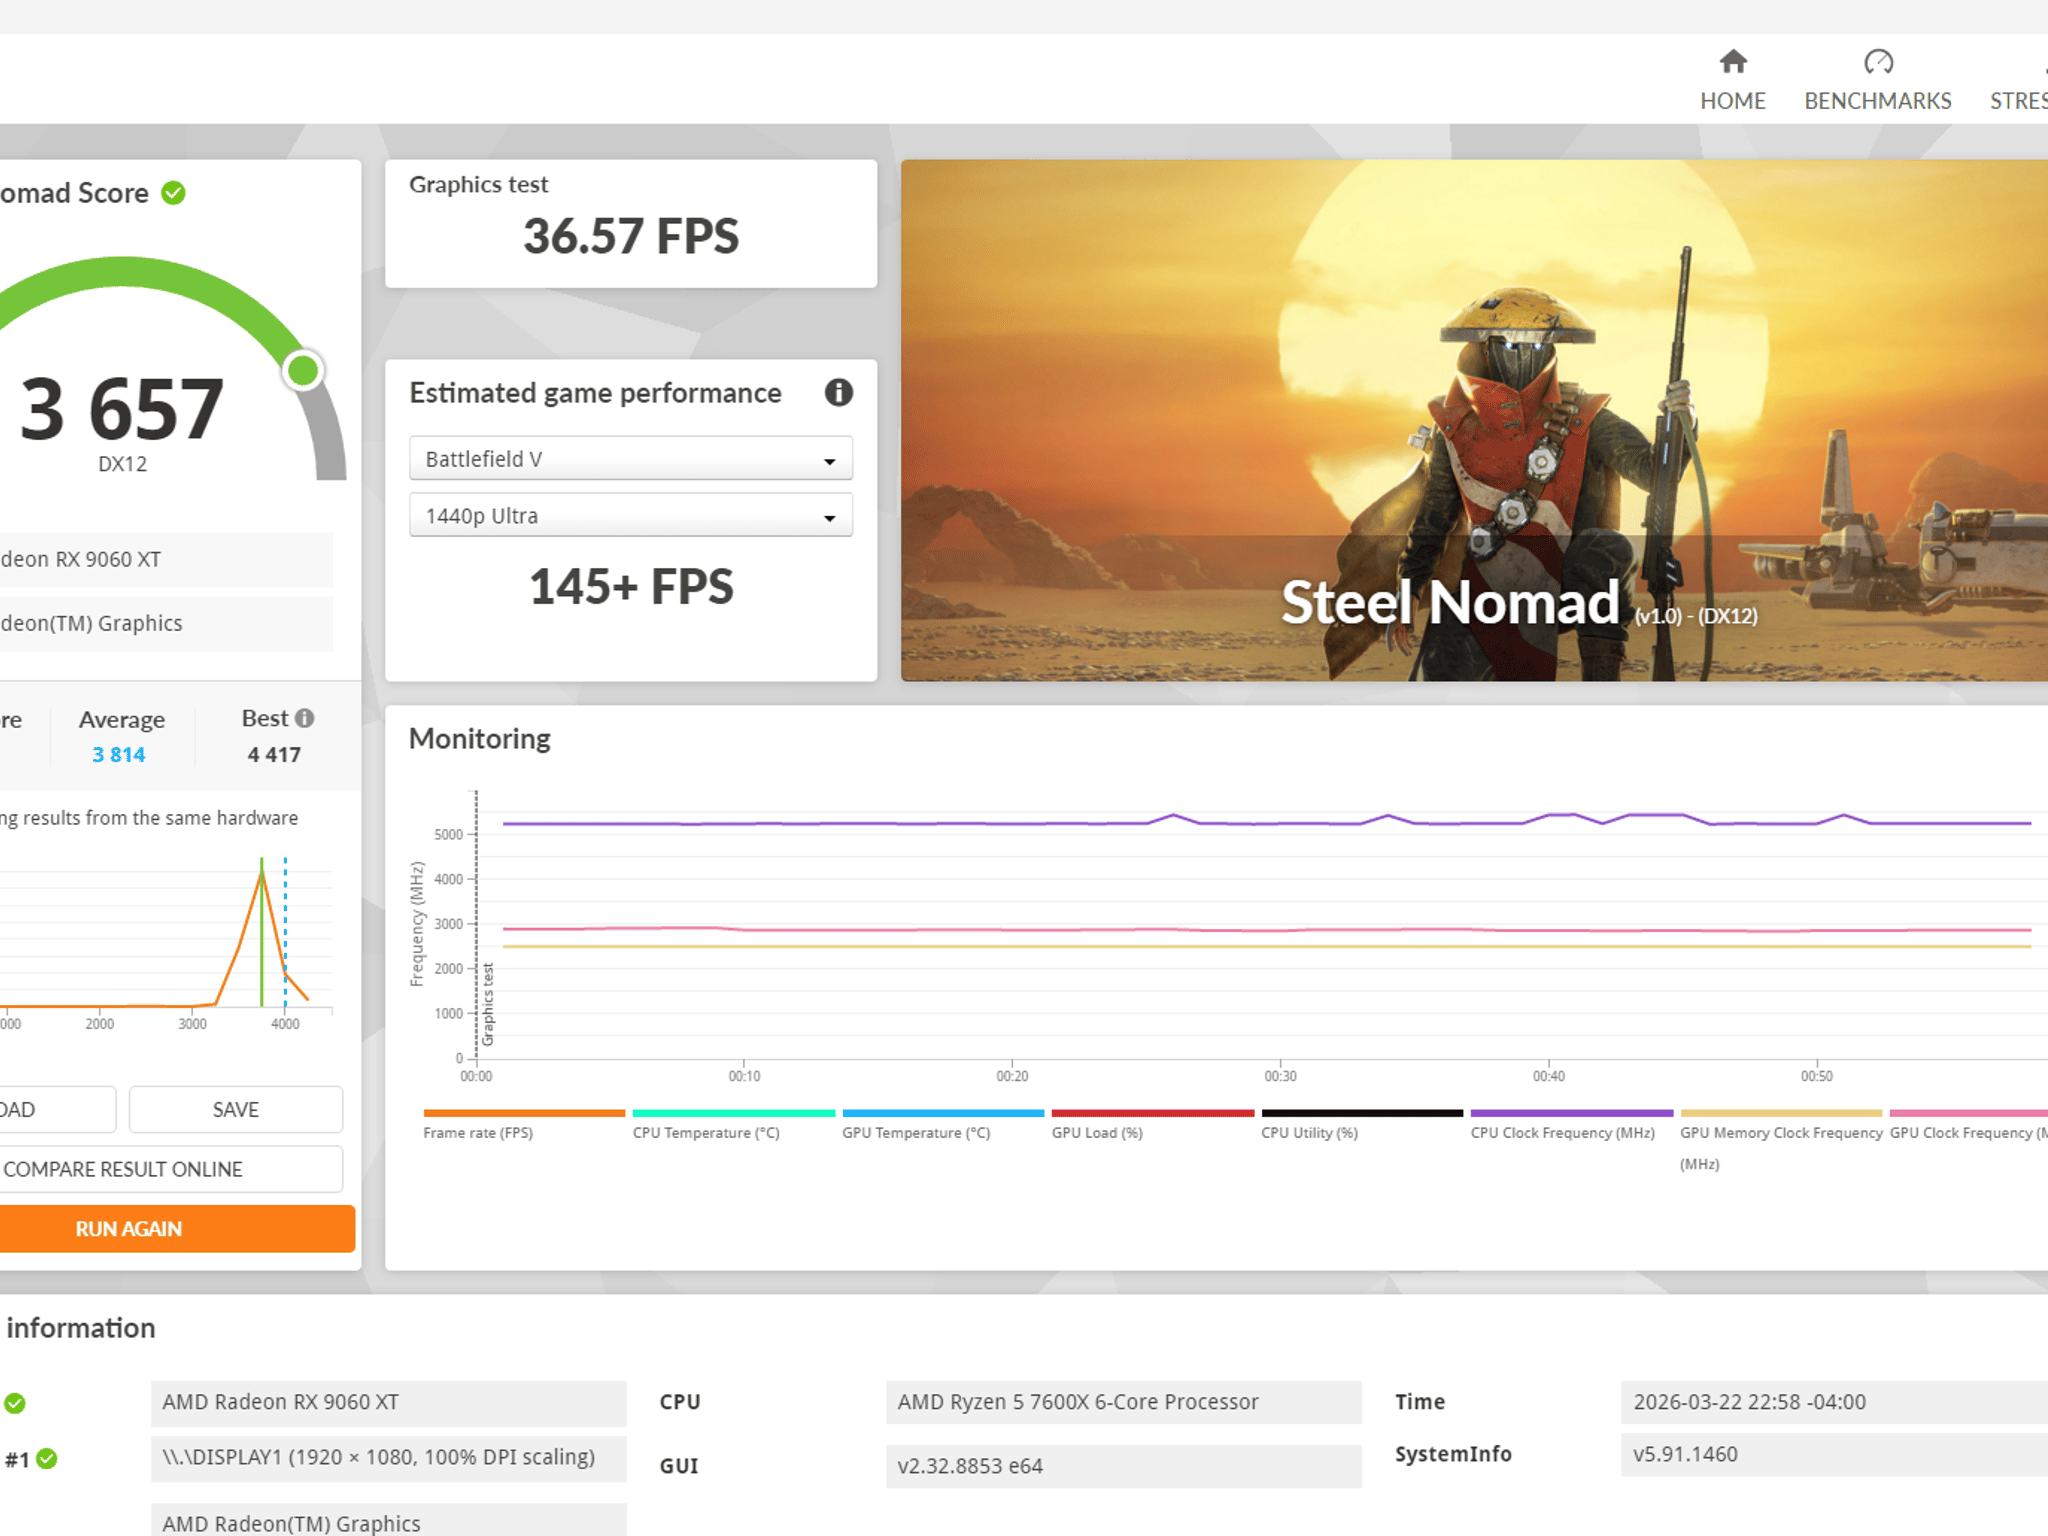The height and width of the screenshot is (1536, 2048).
Task: Click the Battlefield V dropdown arrow
Action: pos(829,461)
